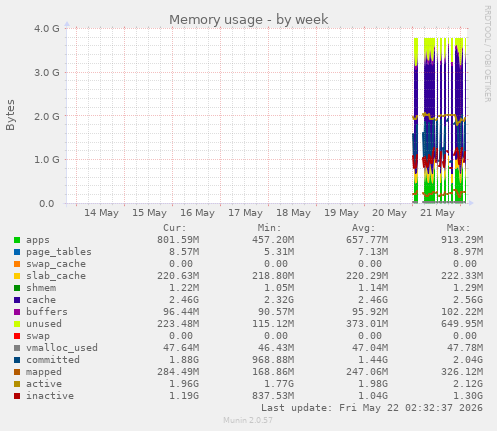497x431 pixels.
Task: Click the olive active legend swatch
Action: pyautogui.click(x=17, y=384)
